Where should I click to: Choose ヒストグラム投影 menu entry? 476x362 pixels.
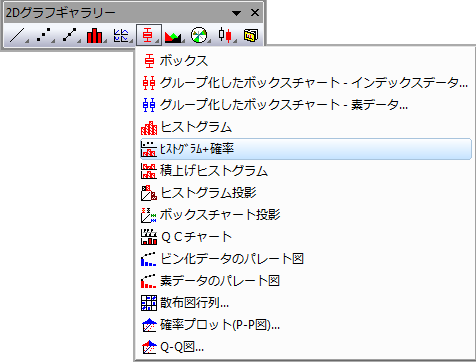(306, 193)
